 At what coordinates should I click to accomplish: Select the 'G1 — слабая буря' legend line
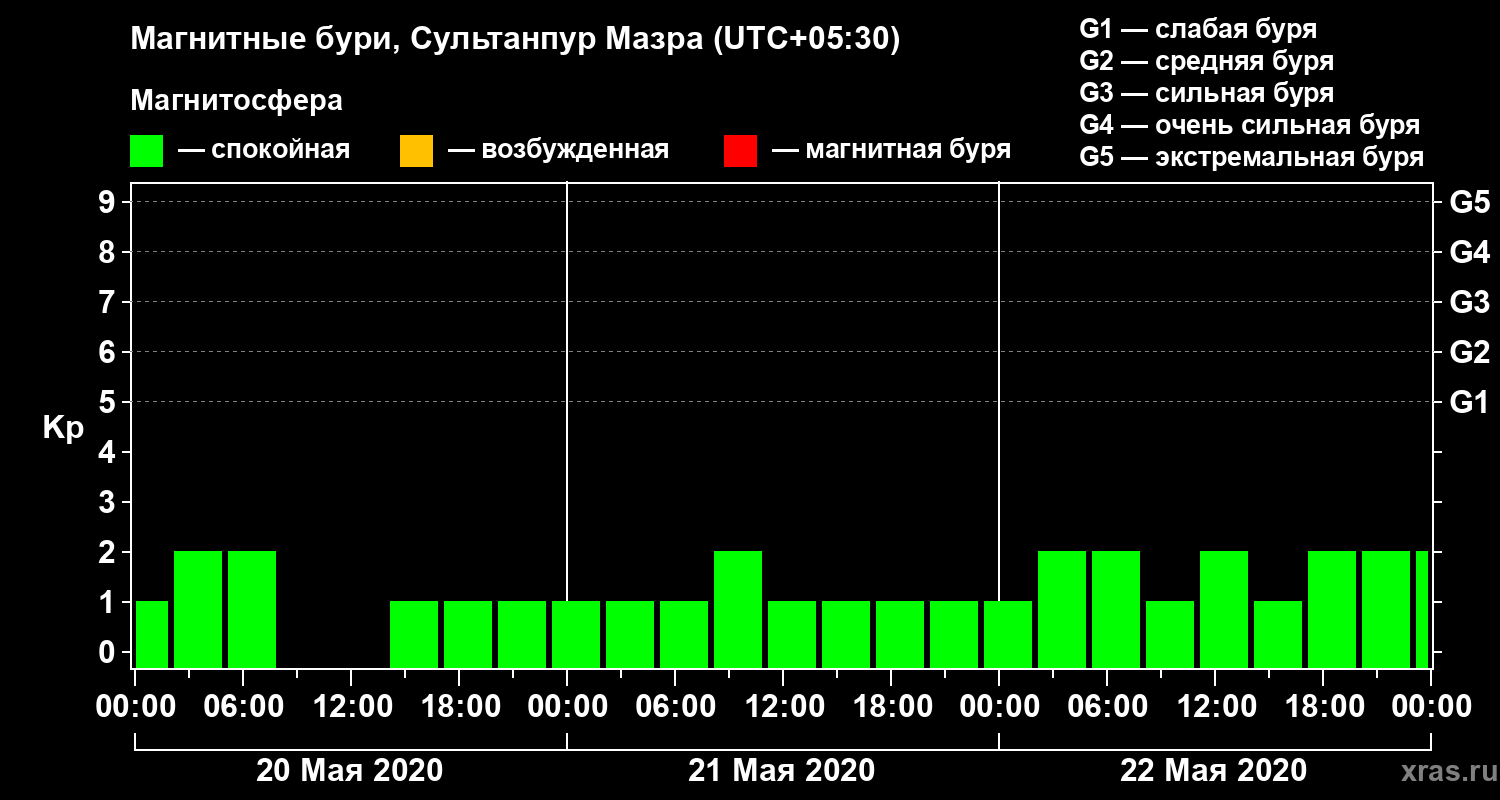tap(1198, 28)
